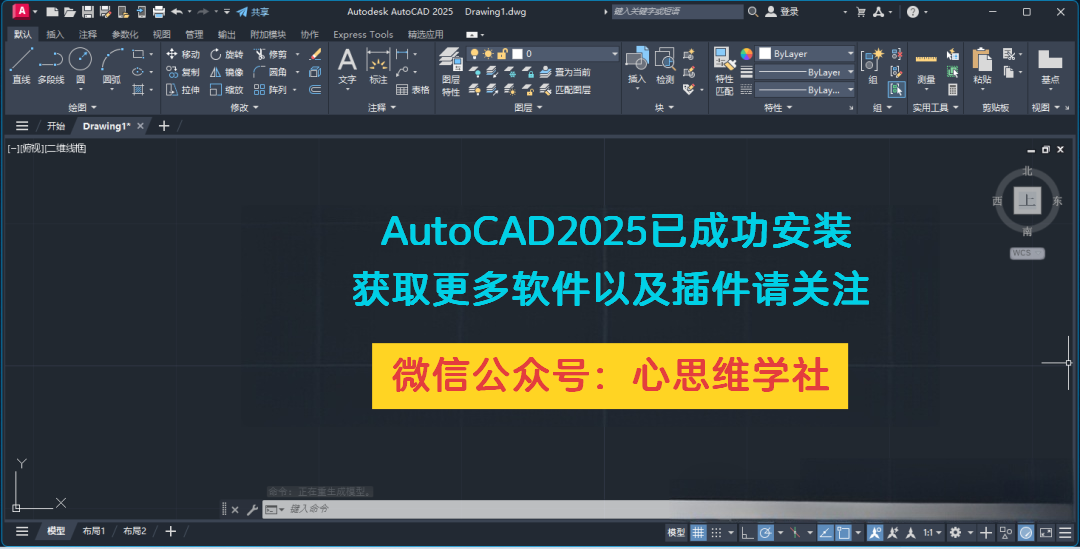
Task: Click the ViewCube 上 top face
Action: click(x=1027, y=200)
